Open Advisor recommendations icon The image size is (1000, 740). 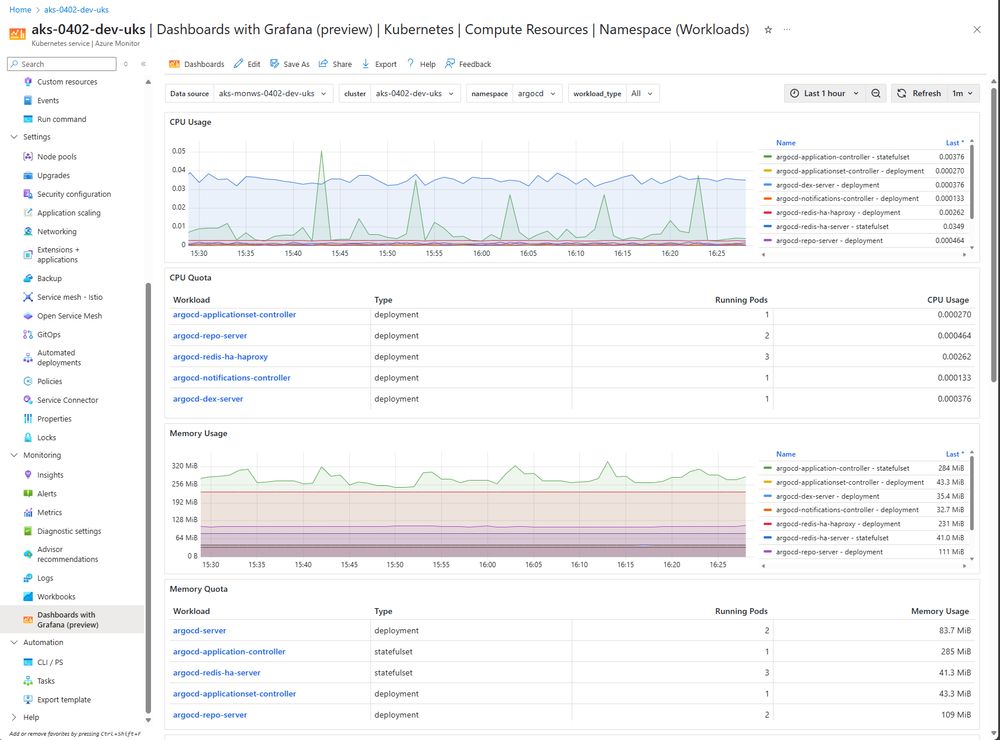[x=27, y=554]
